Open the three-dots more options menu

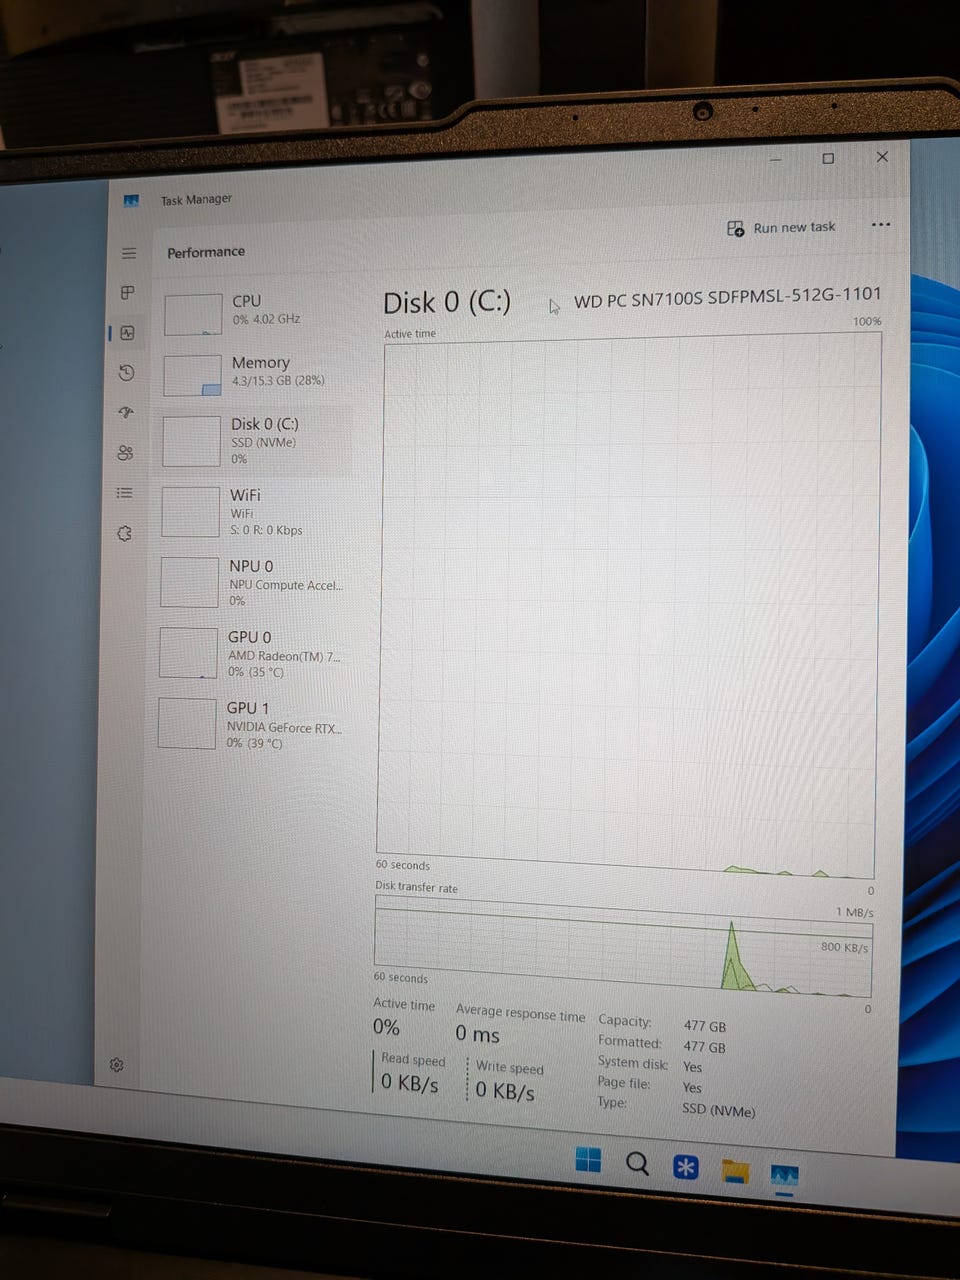pyautogui.click(x=881, y=225)
